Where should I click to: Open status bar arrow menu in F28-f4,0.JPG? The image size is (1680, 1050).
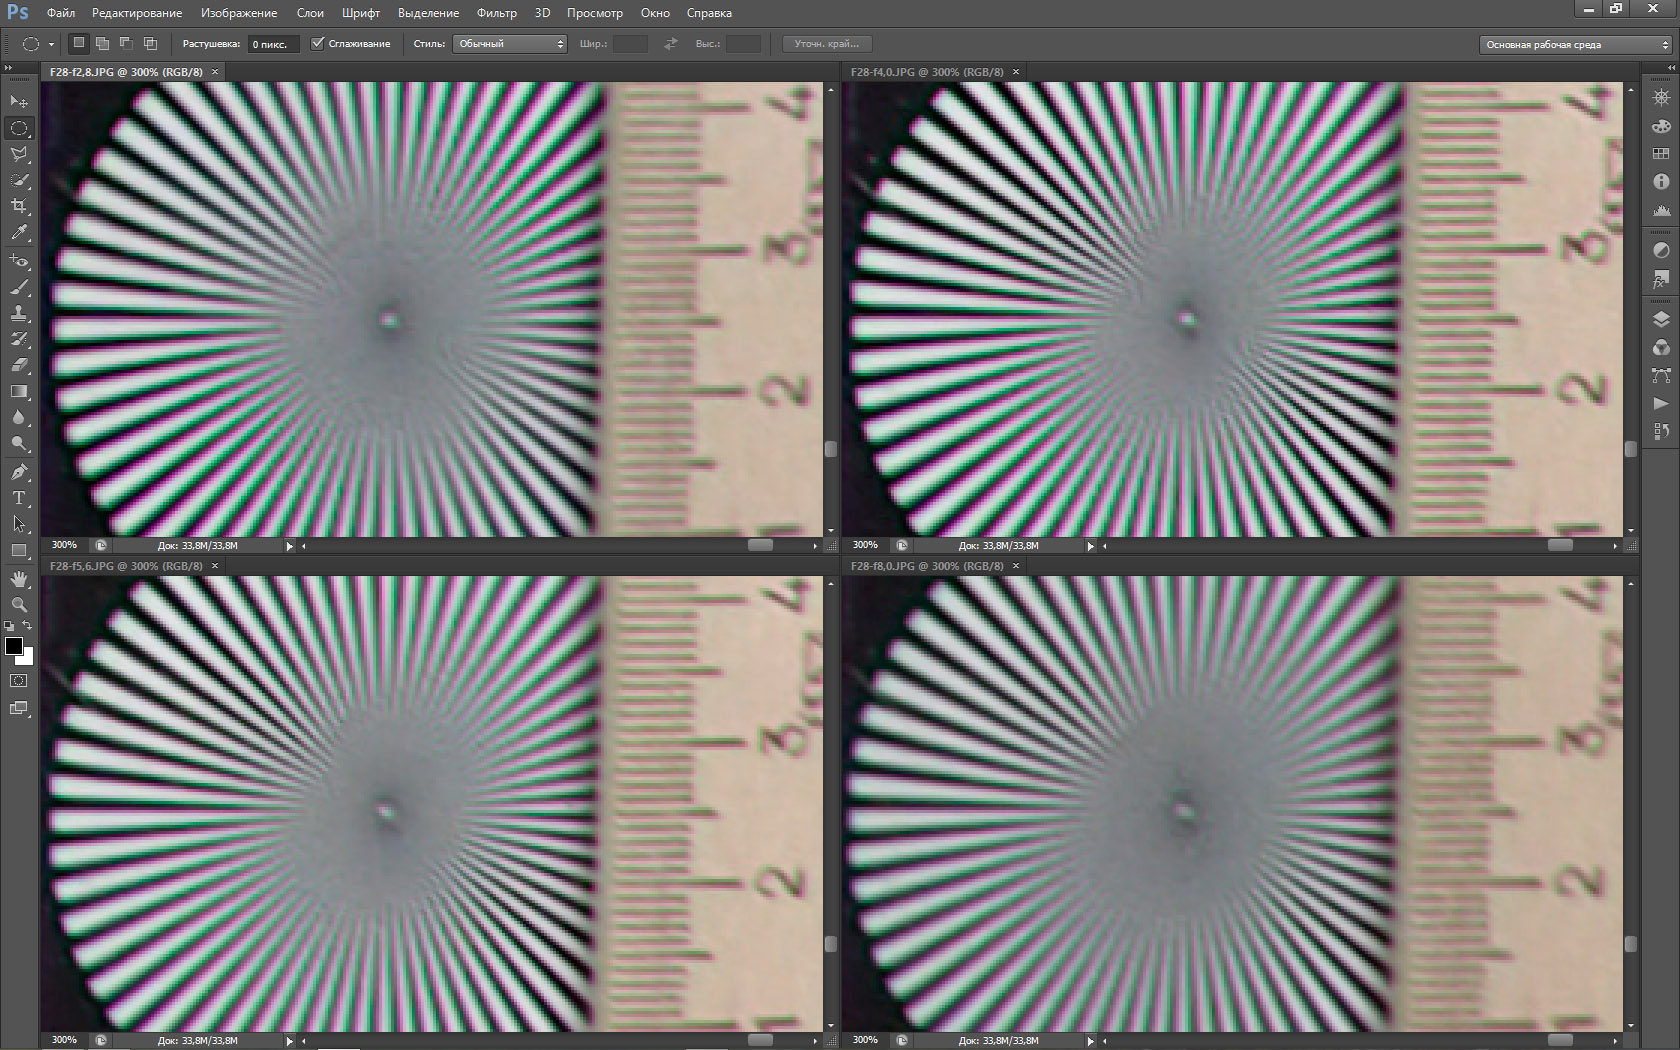tap(1091, 546)
